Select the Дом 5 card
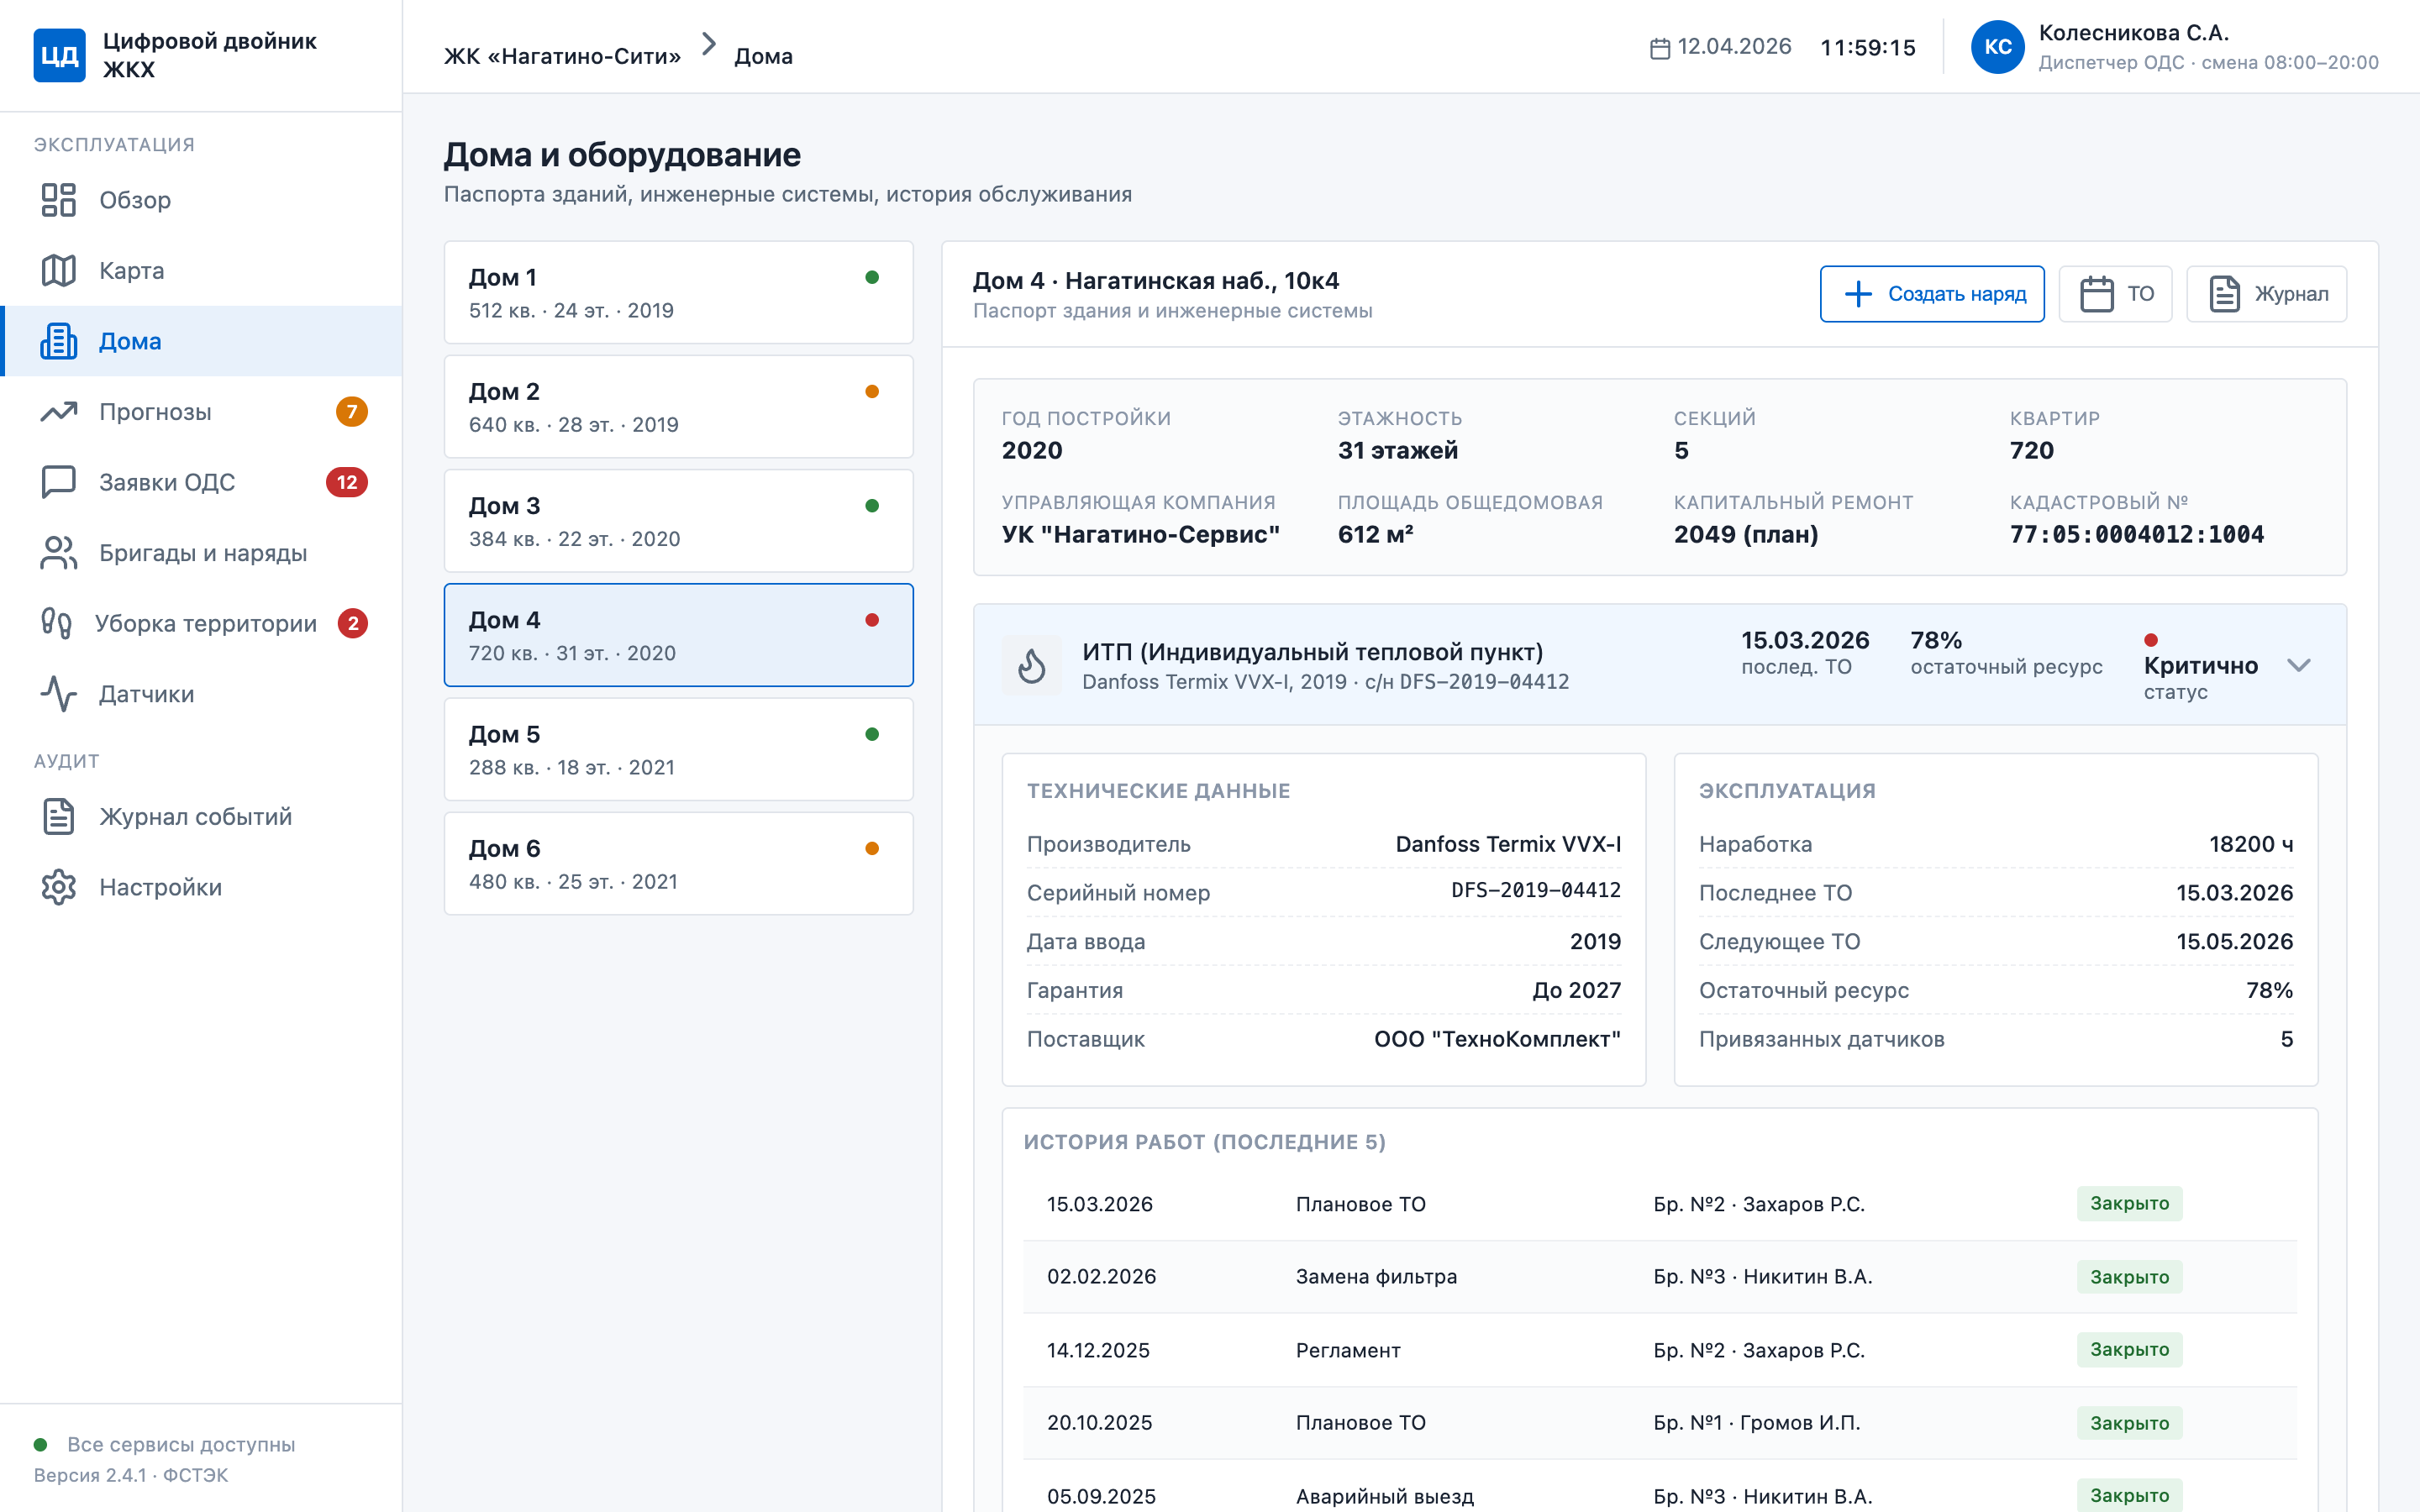Screen dimensions: 2420x1512 [x=678, y=749]
